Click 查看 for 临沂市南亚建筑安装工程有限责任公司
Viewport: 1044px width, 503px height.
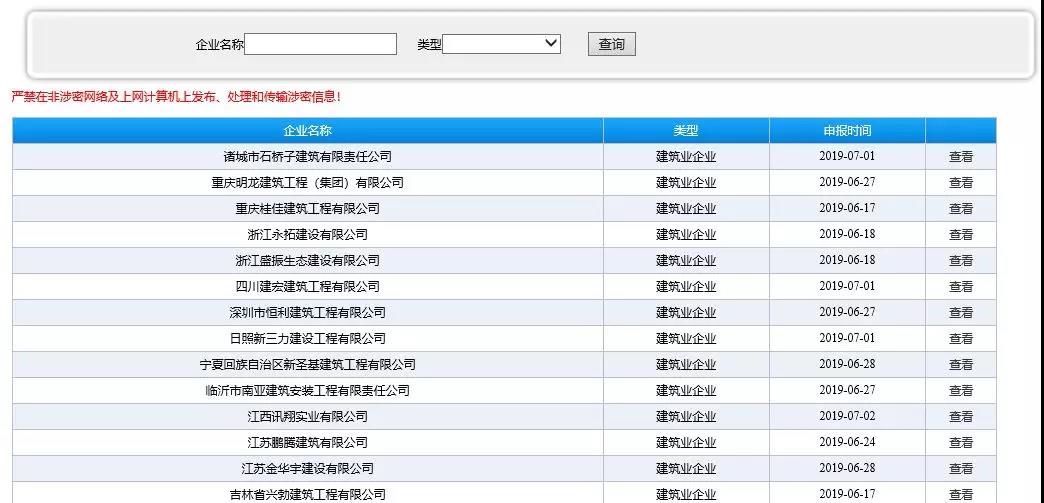point(960,391)
